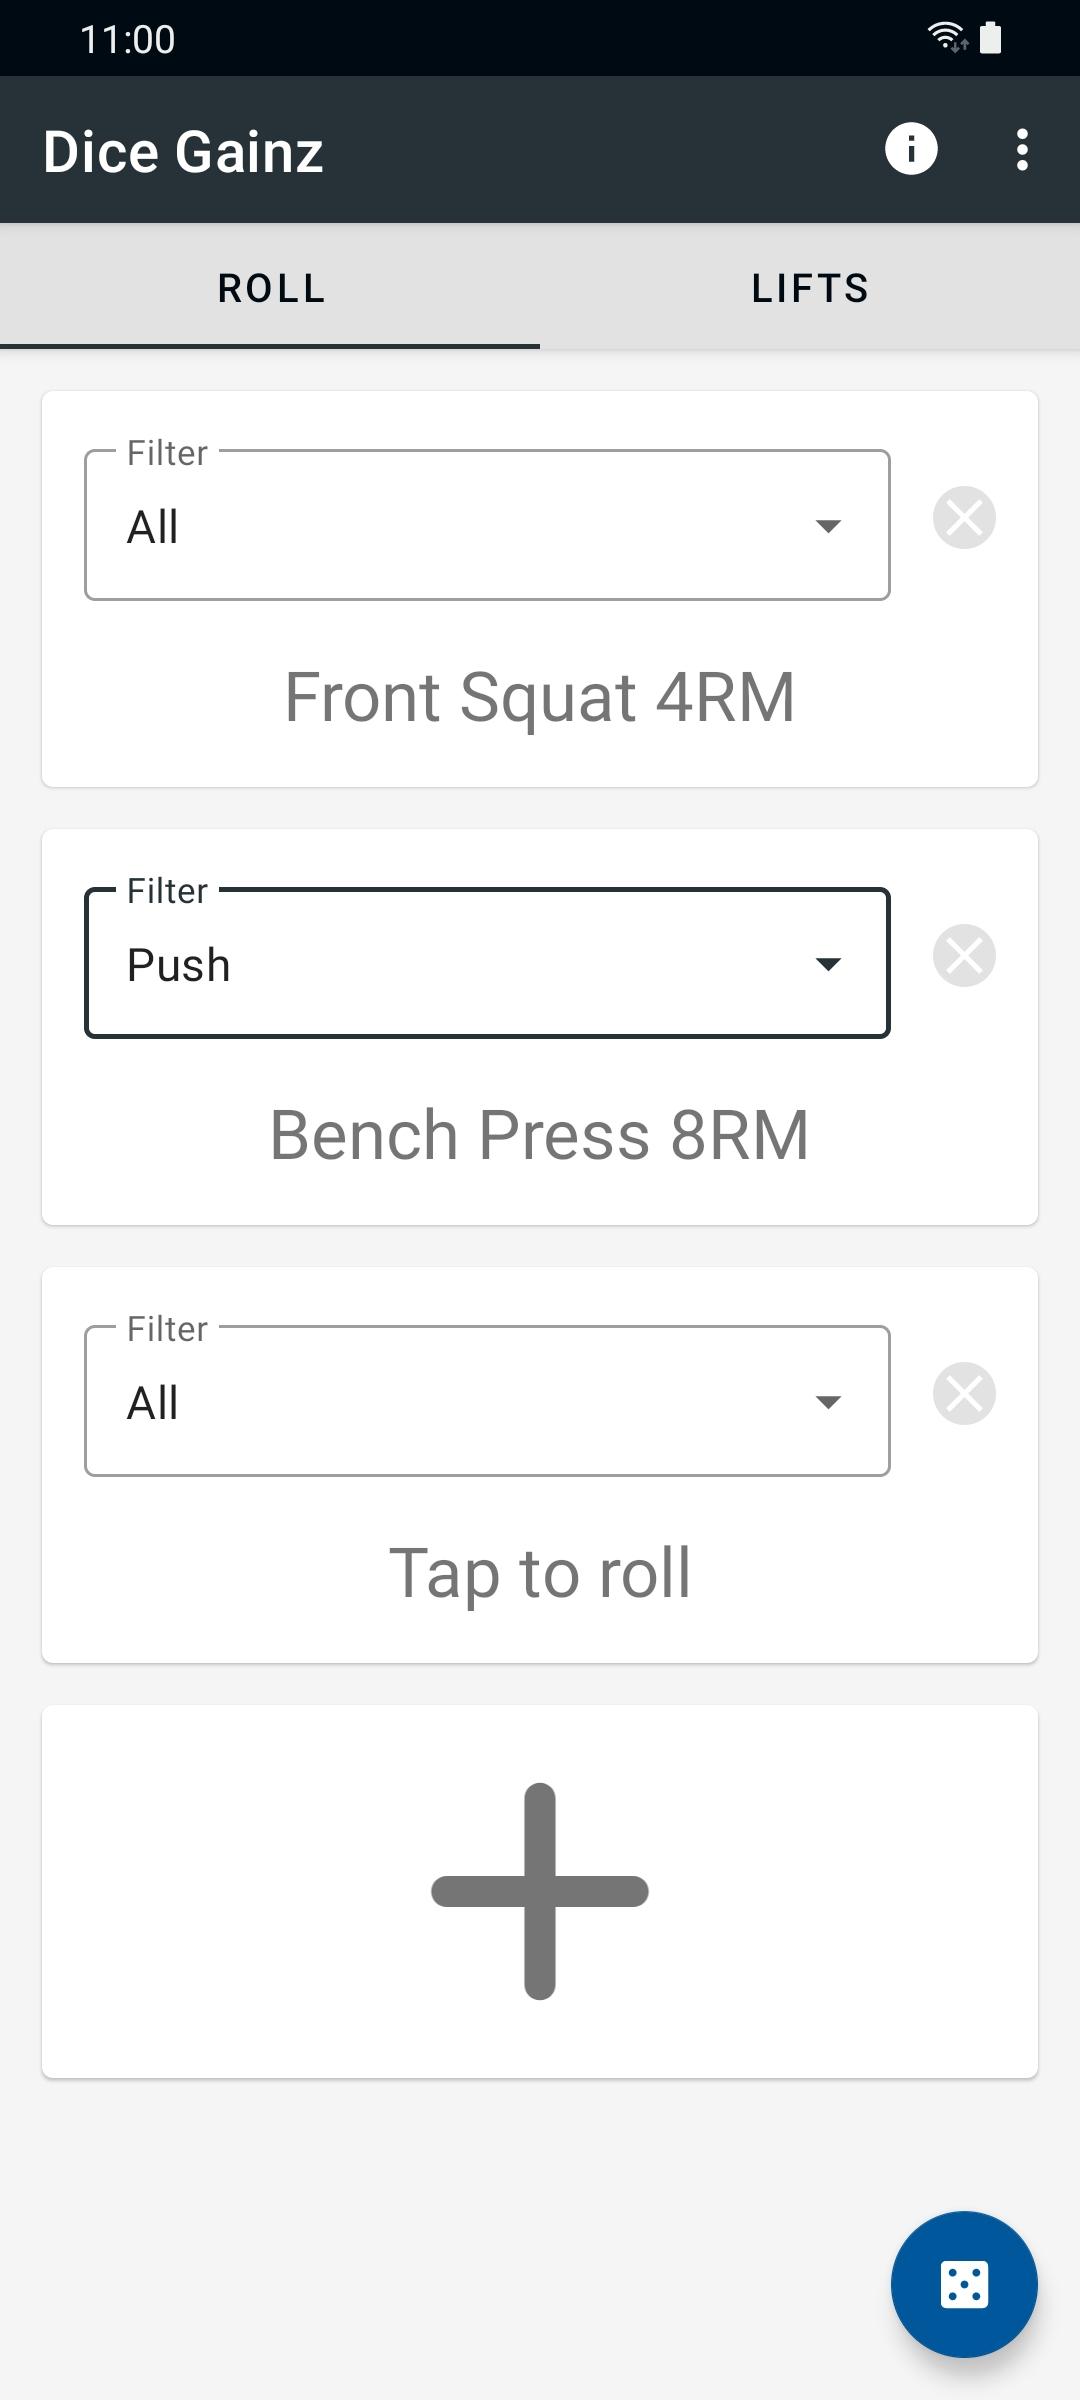1080x2400 pixels.
Task: Remove the Front Squat 4RM card
Action: click(x=964, y=518)
